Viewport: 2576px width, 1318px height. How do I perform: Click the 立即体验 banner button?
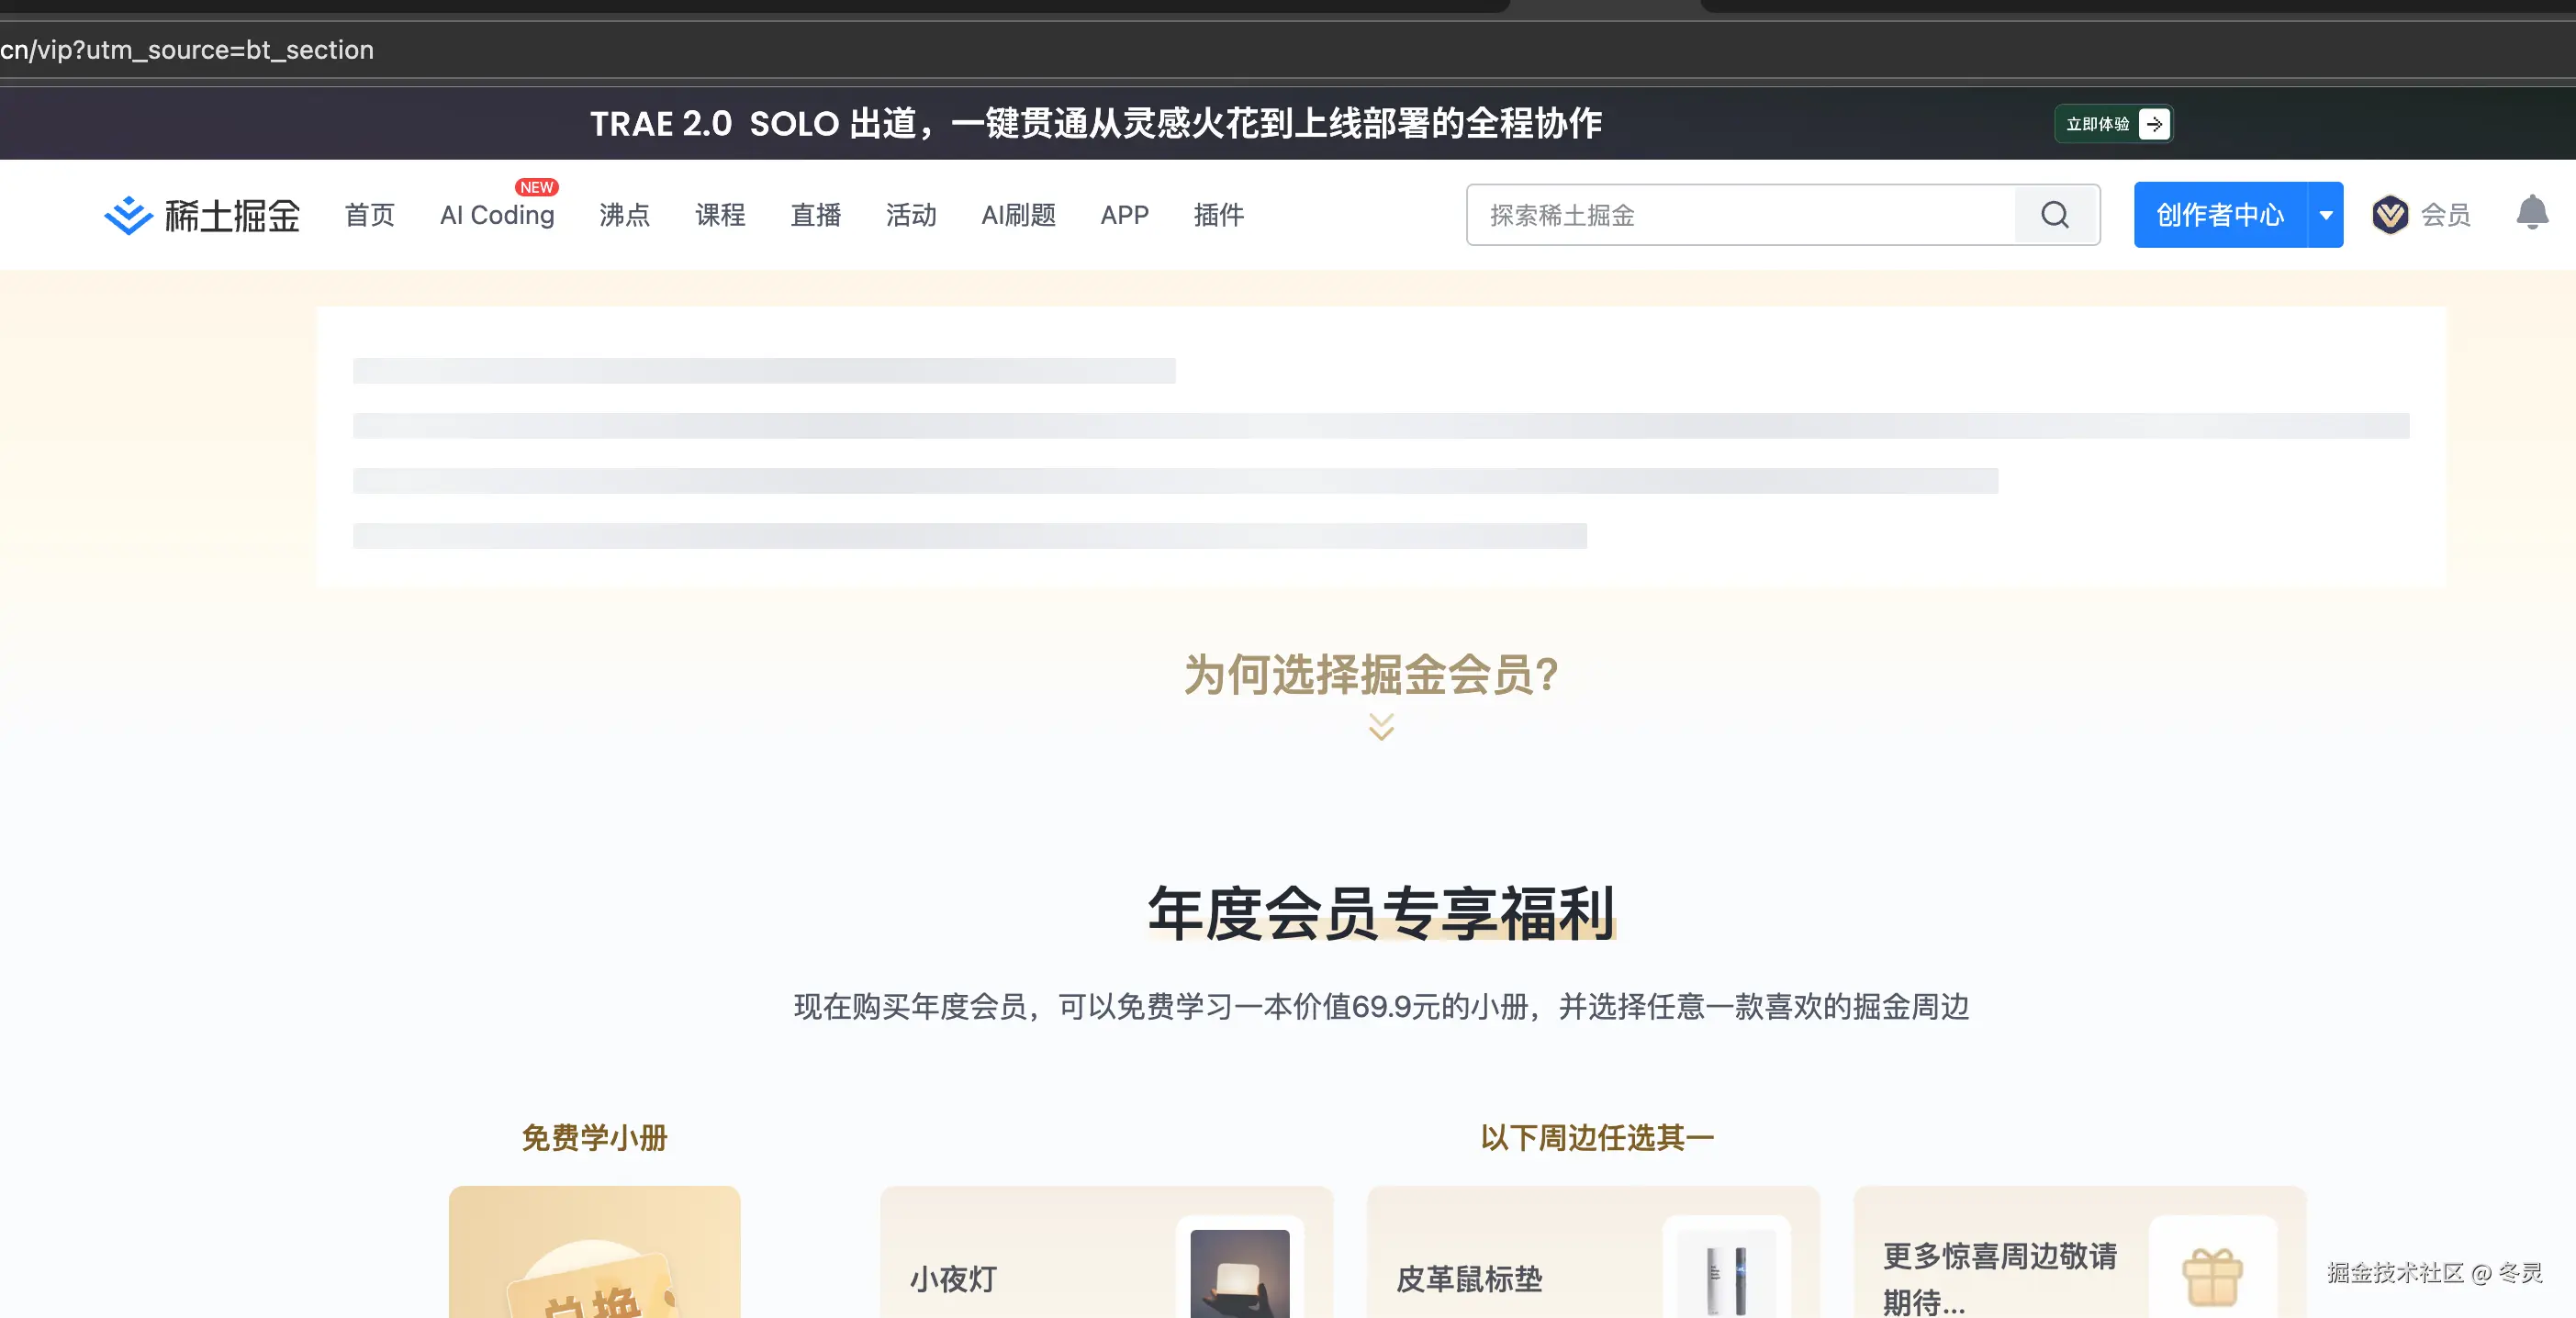click(2113, 123)
